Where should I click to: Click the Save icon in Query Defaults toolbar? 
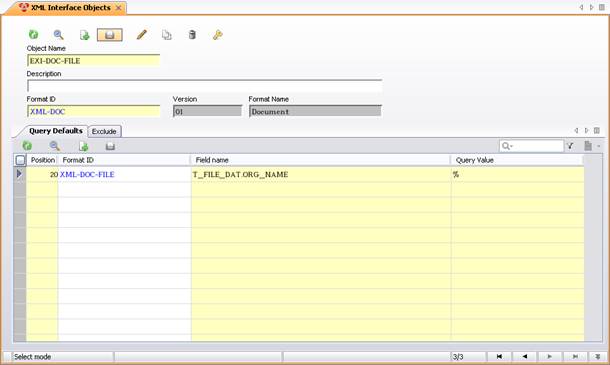[110, 146]
